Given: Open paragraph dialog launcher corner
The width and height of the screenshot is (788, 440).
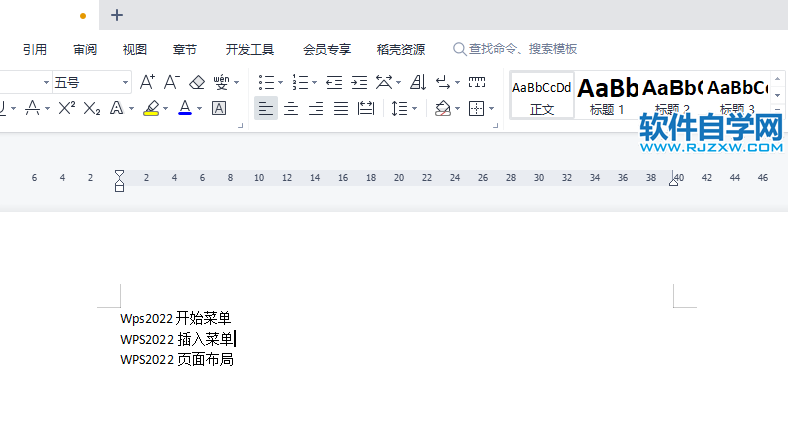Looking at the screenshot, I should pyautogui.click(x=496, y=126).
